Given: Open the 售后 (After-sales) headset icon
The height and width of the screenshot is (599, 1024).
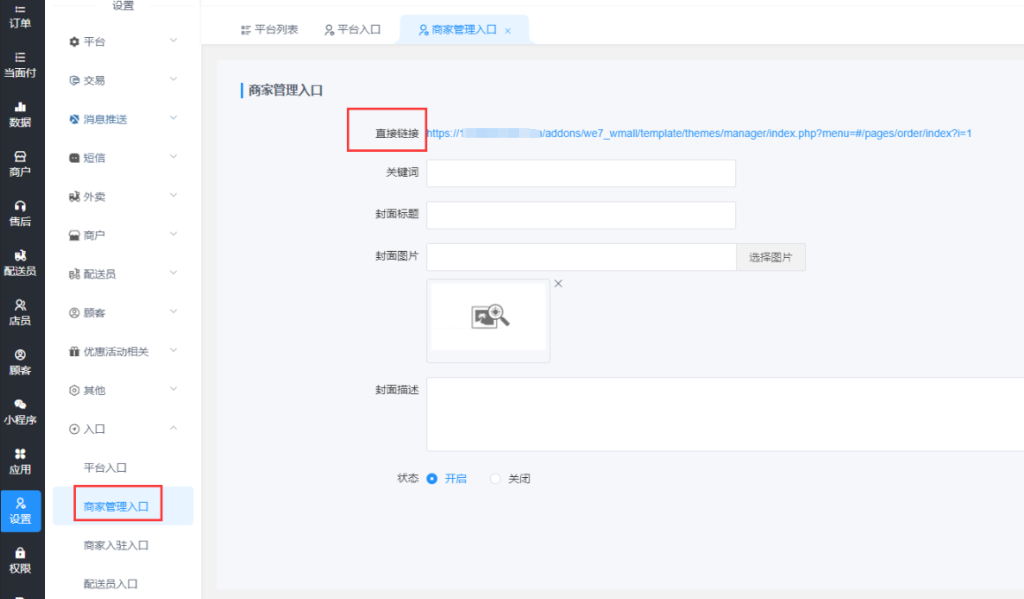Looking at the screenshot, I should 20,212.
